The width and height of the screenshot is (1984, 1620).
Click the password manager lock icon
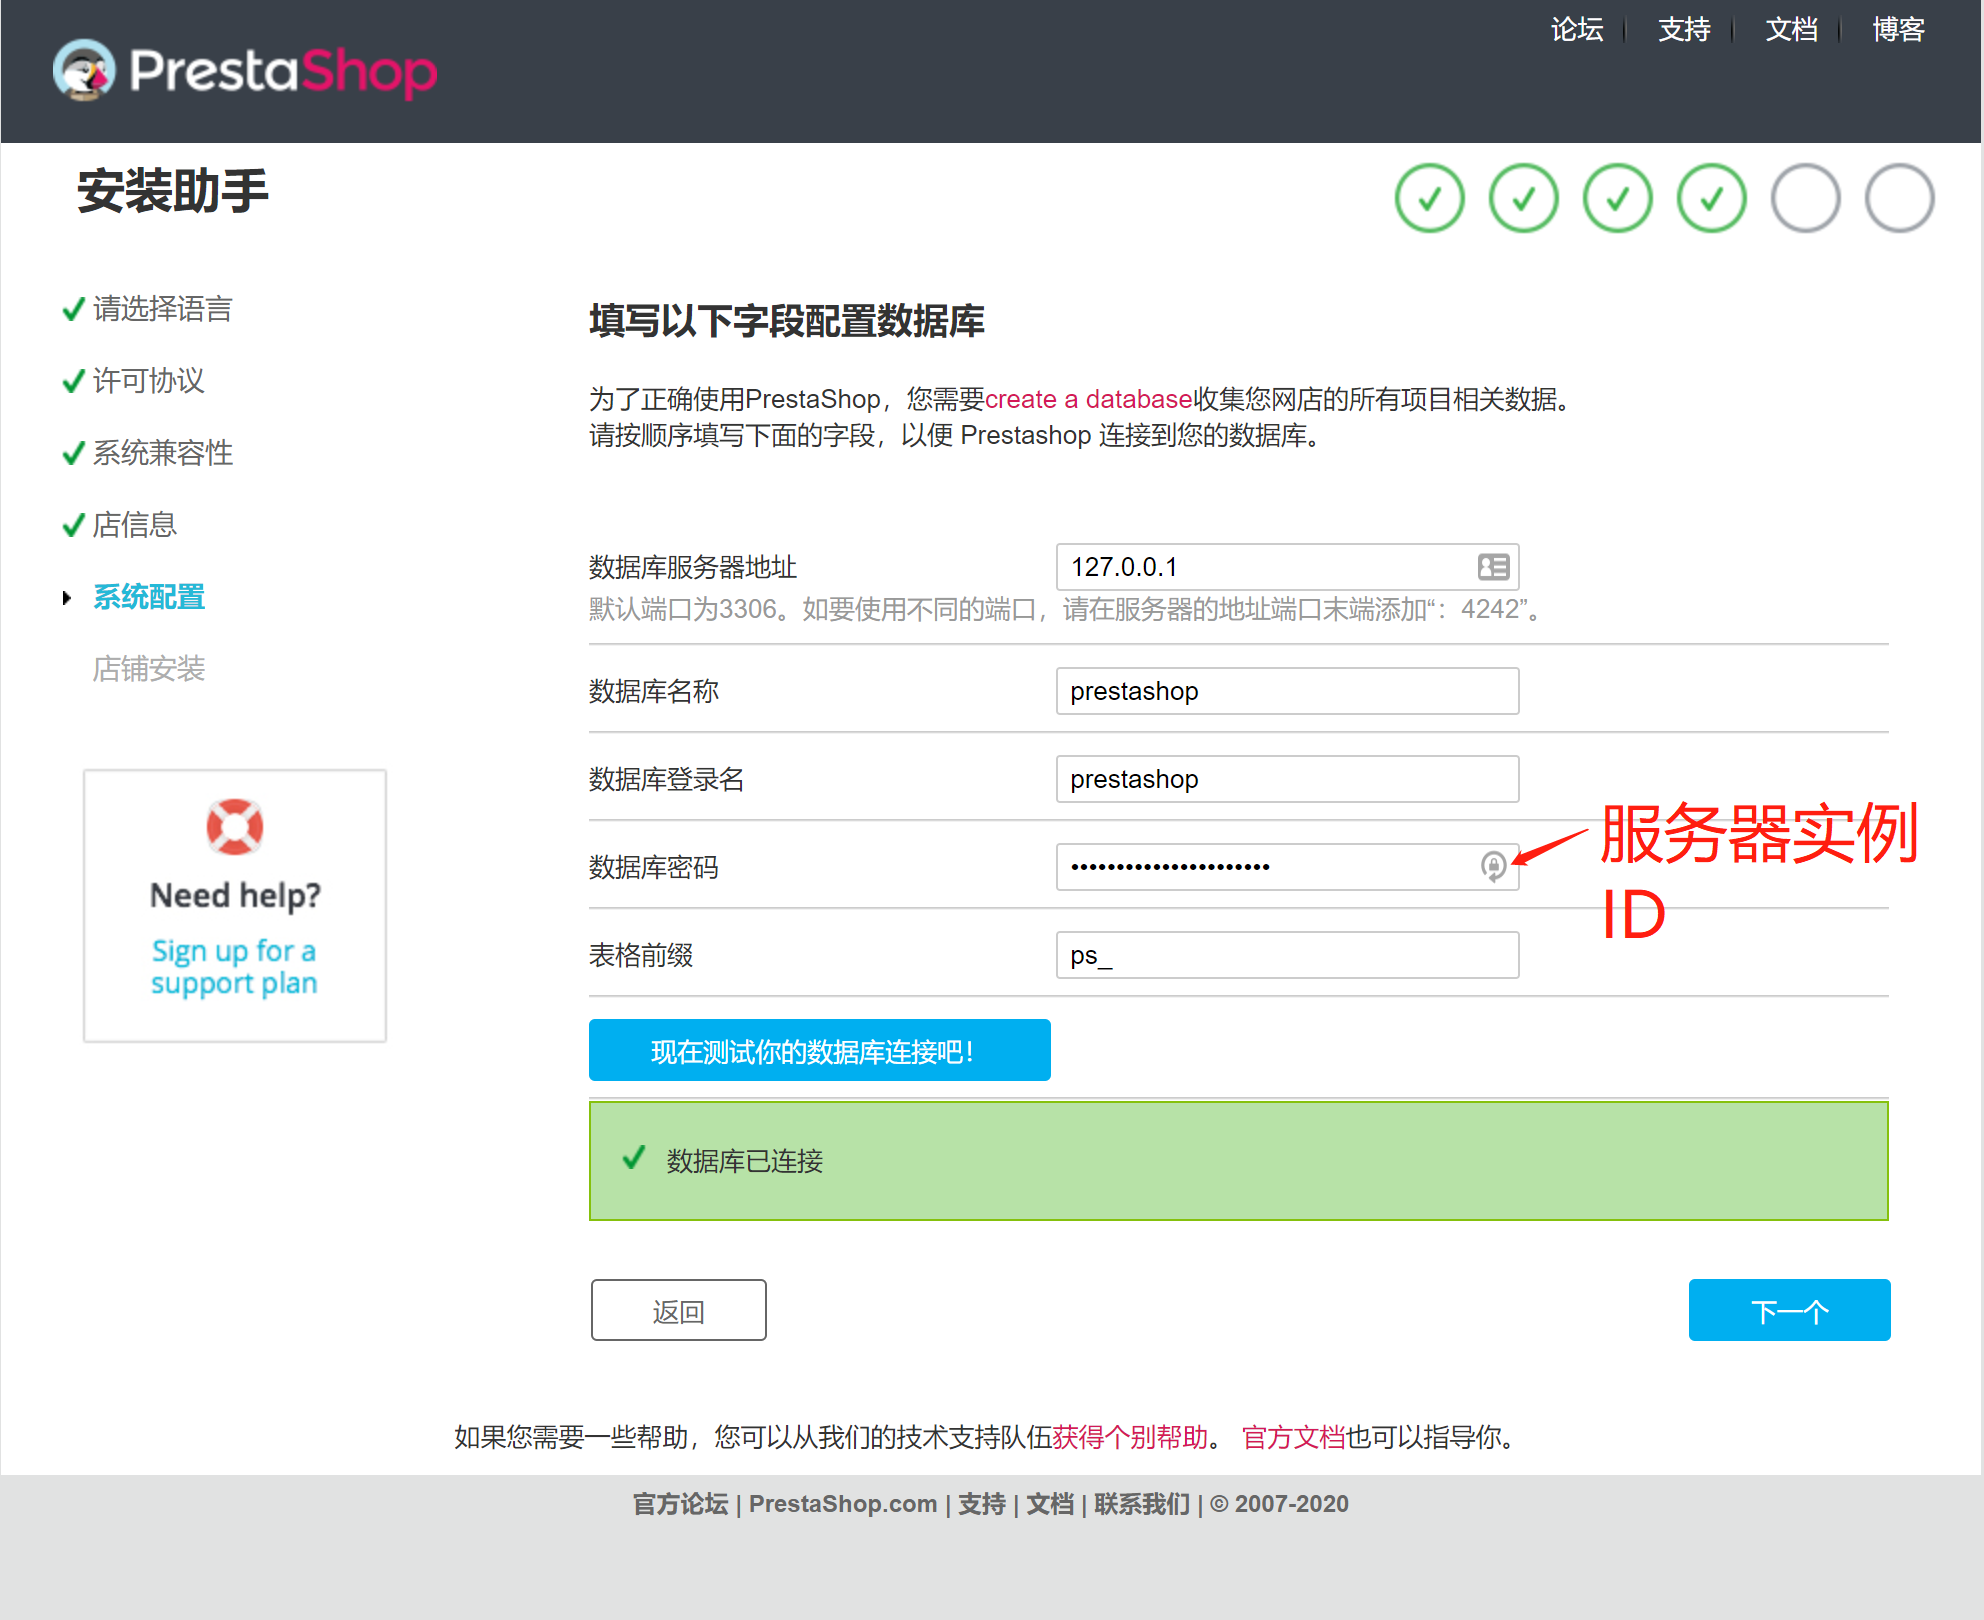coord(1493,866)
